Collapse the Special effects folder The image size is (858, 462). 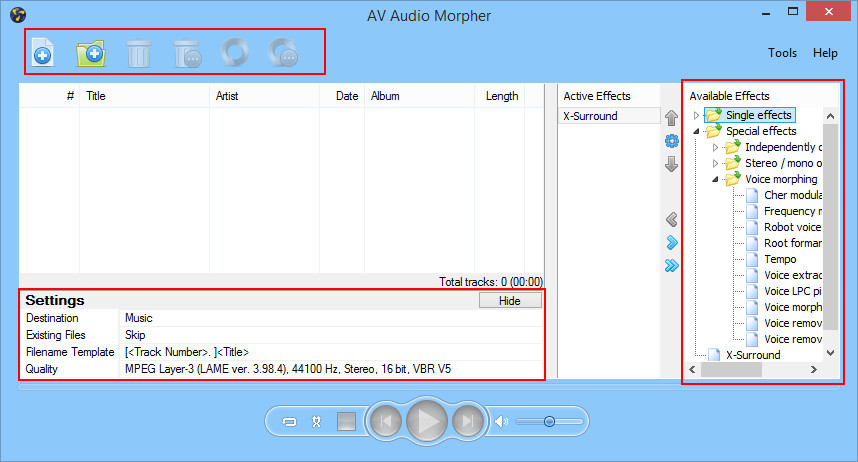tap(696, 131)
